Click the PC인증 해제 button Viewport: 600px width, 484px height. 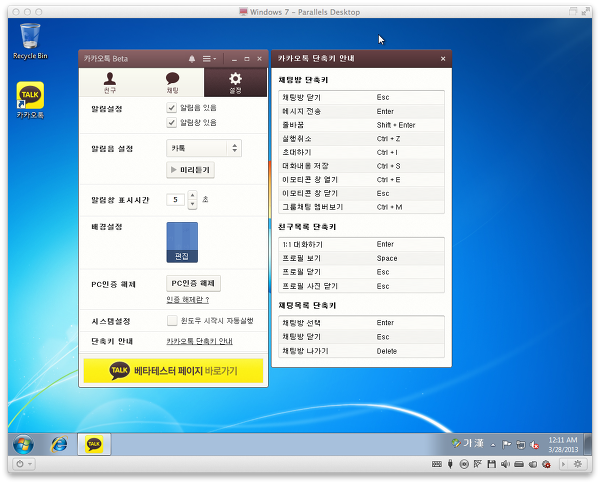click(193, 284)
